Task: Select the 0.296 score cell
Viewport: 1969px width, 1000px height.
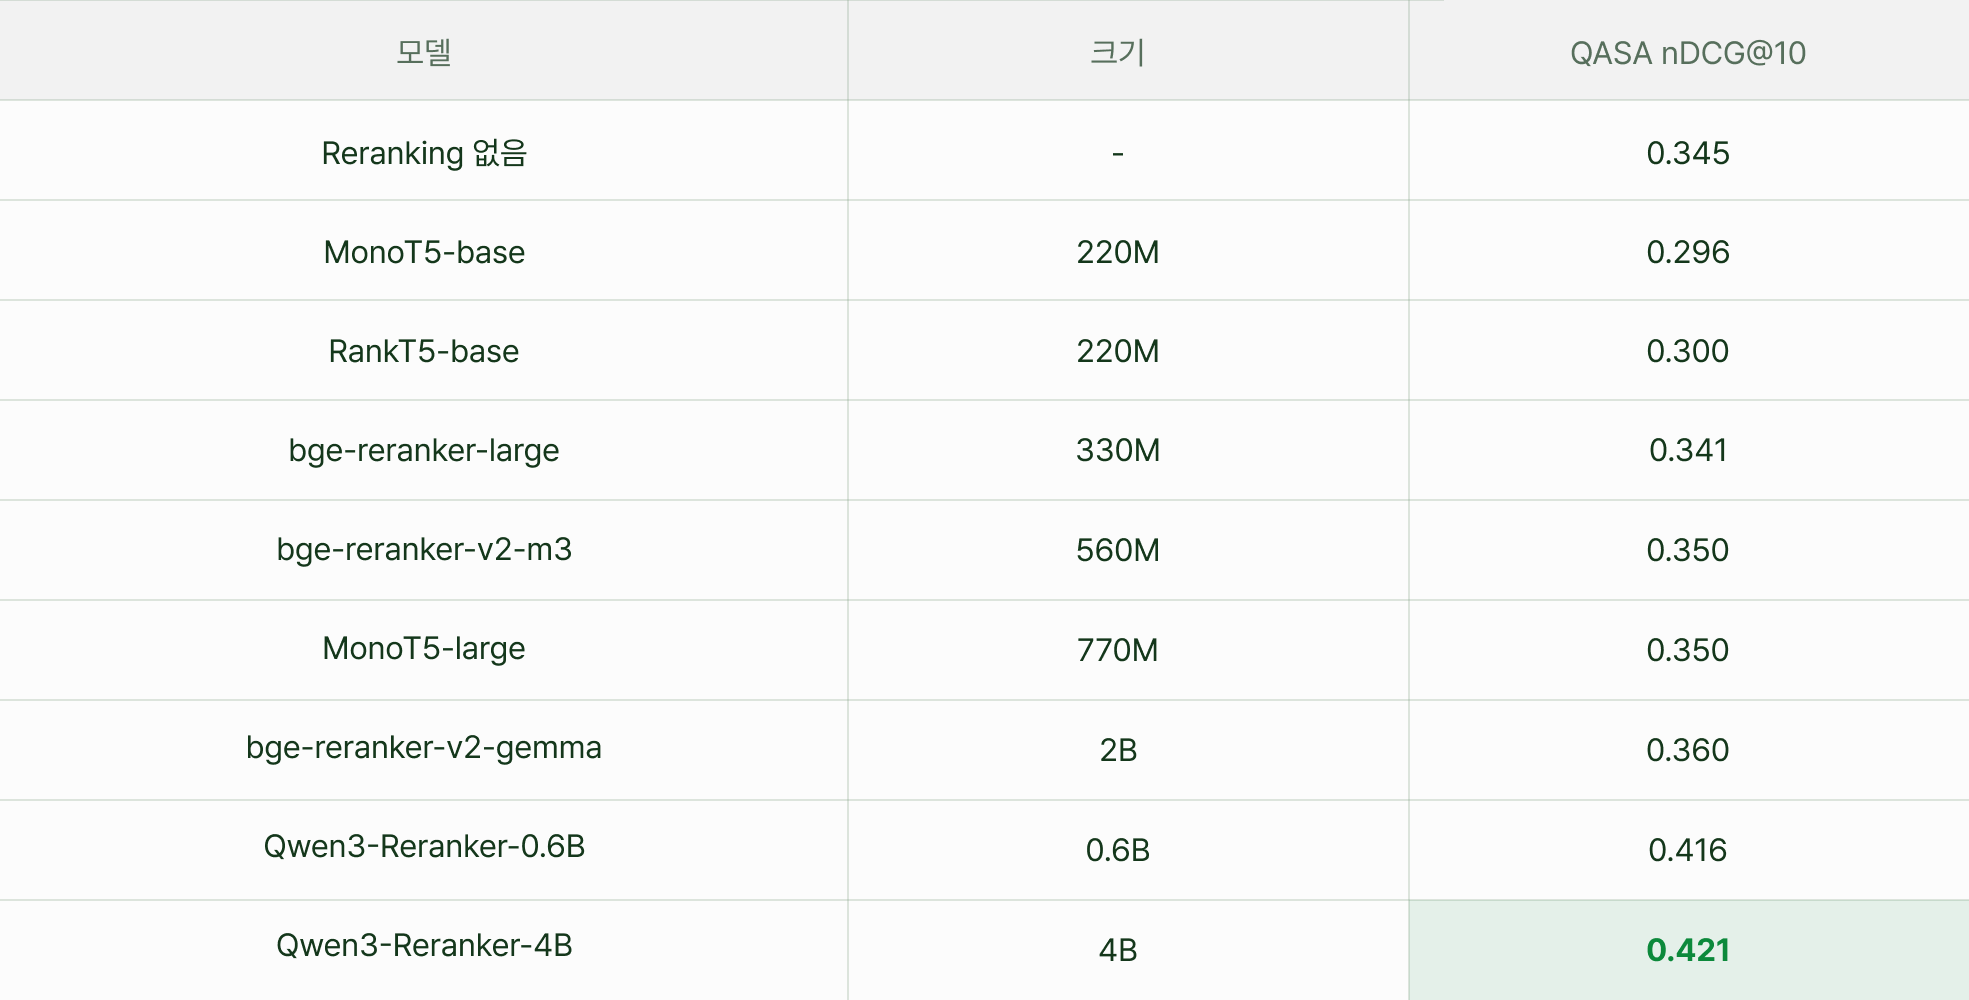Action: [x=1688, y=251]
